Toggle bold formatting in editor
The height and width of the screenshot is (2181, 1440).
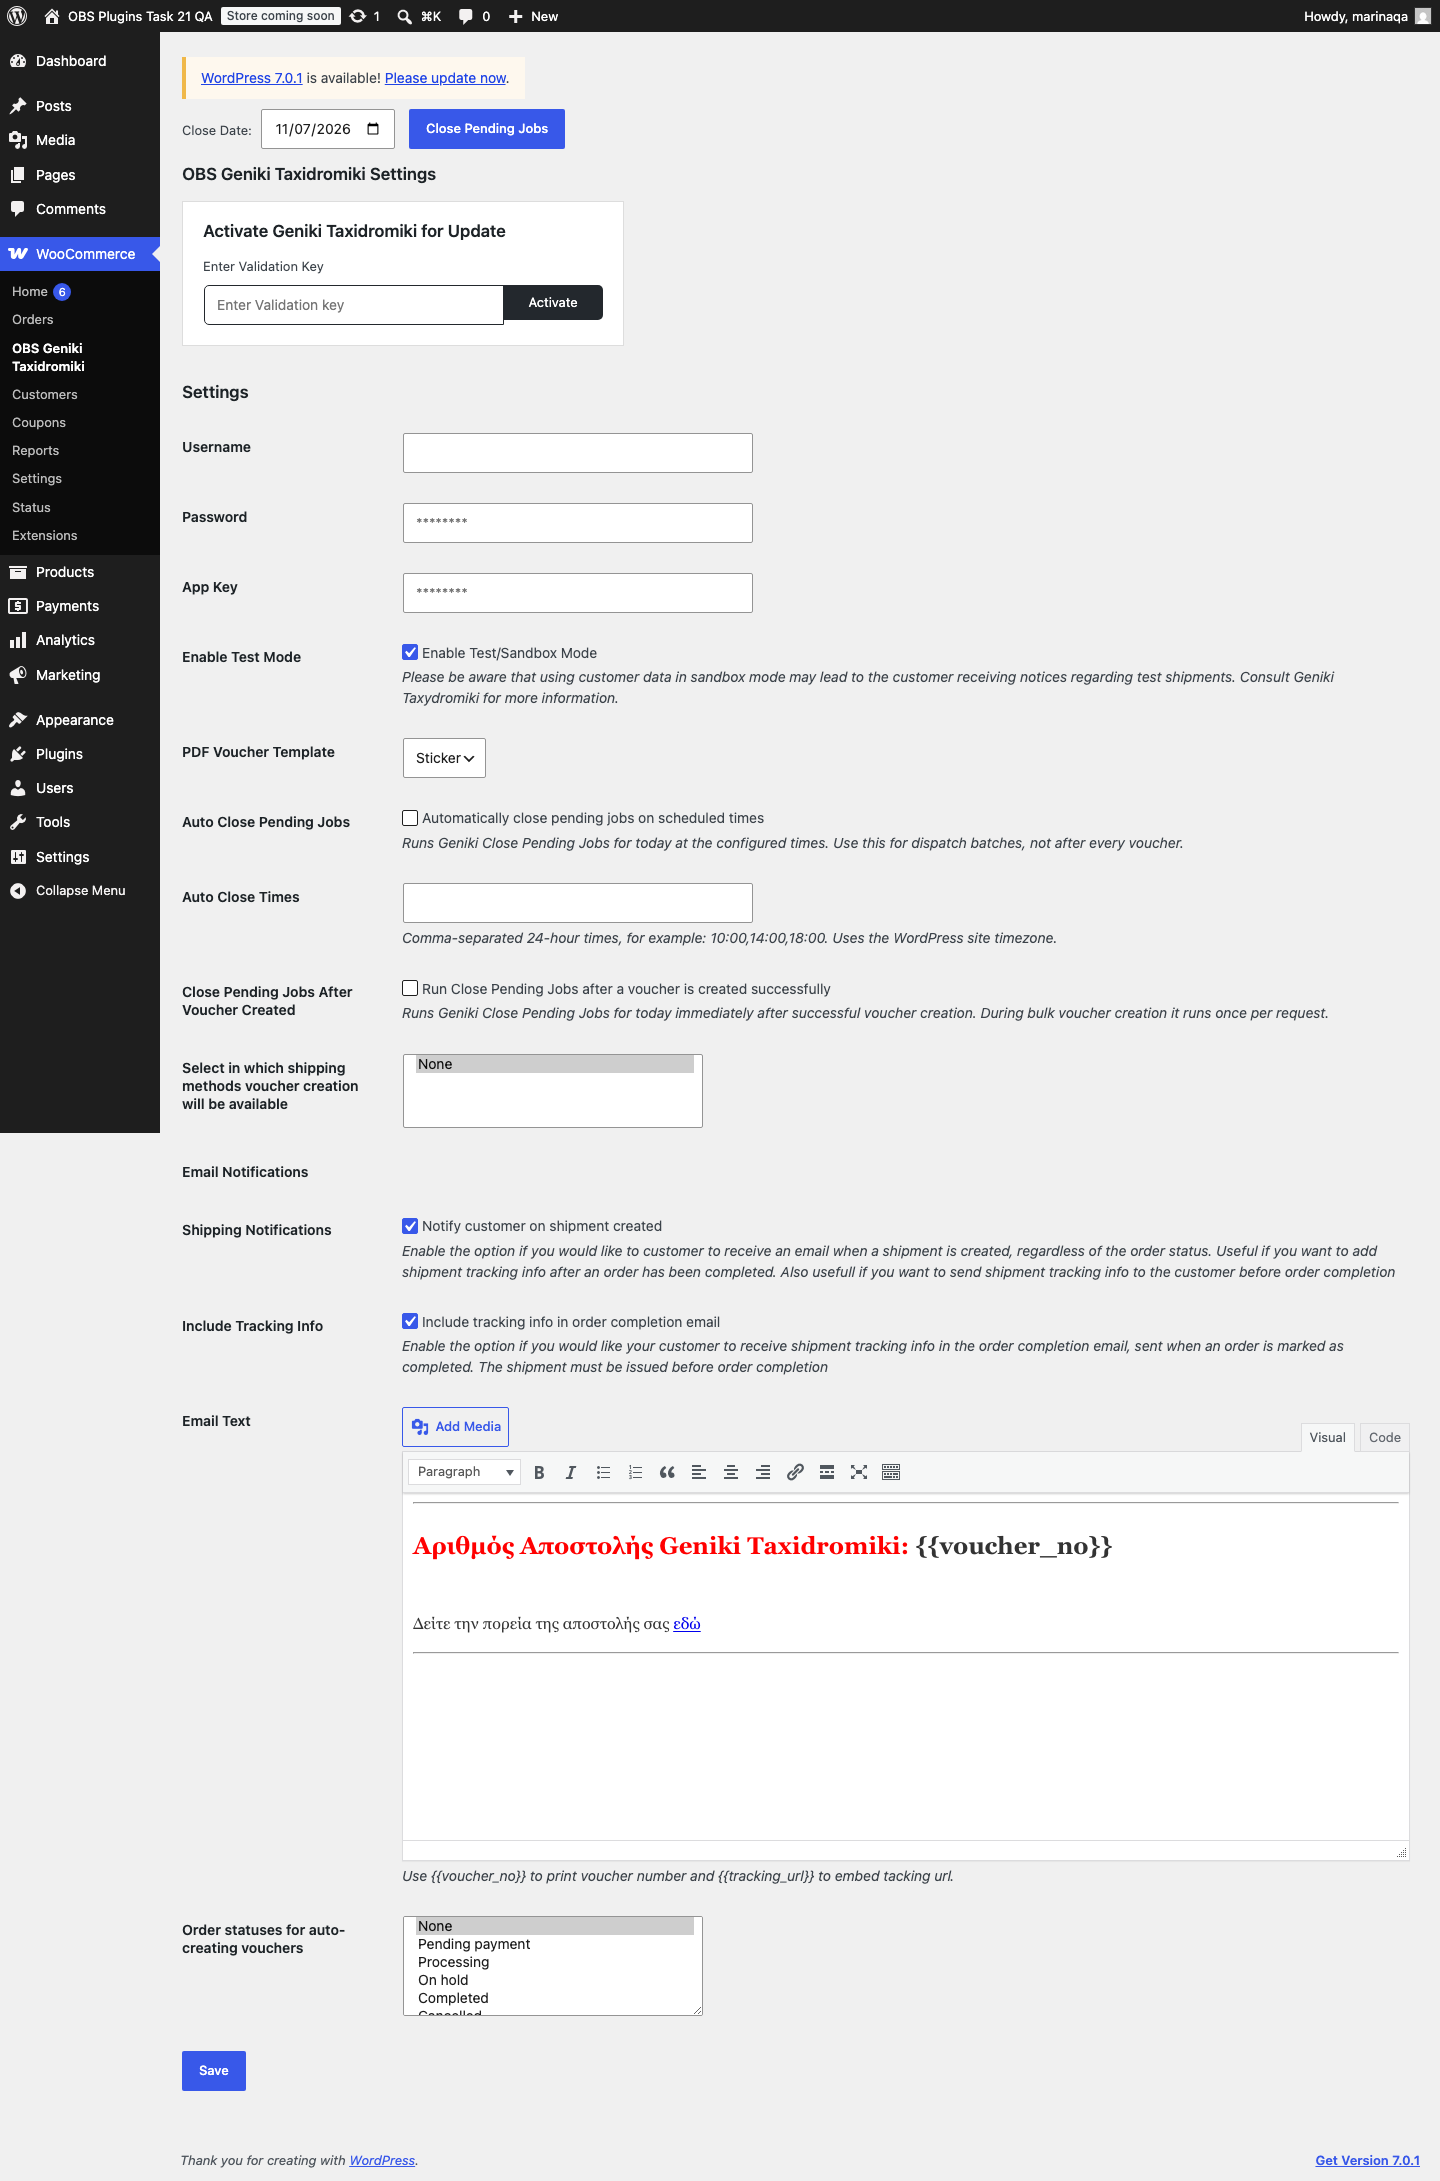point(539,1472)
